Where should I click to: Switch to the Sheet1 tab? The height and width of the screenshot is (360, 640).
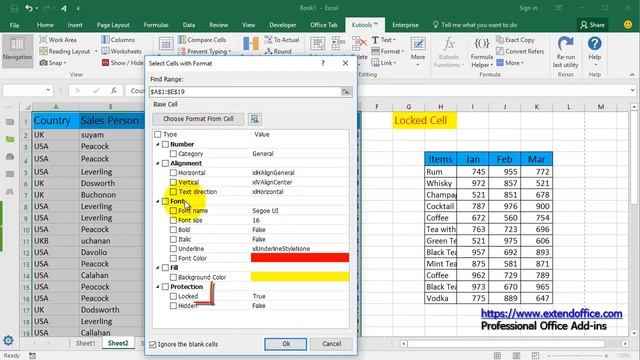tap(85, 343)
